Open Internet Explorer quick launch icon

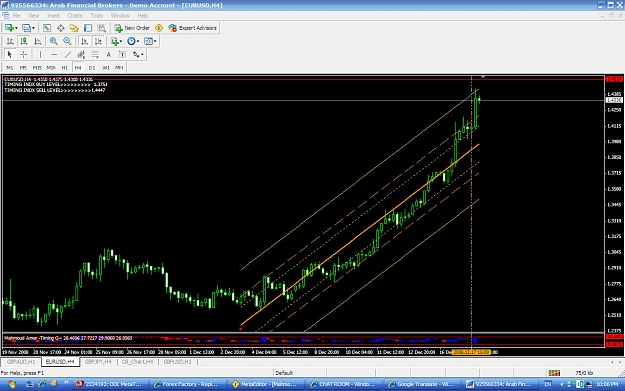point(42,384)
